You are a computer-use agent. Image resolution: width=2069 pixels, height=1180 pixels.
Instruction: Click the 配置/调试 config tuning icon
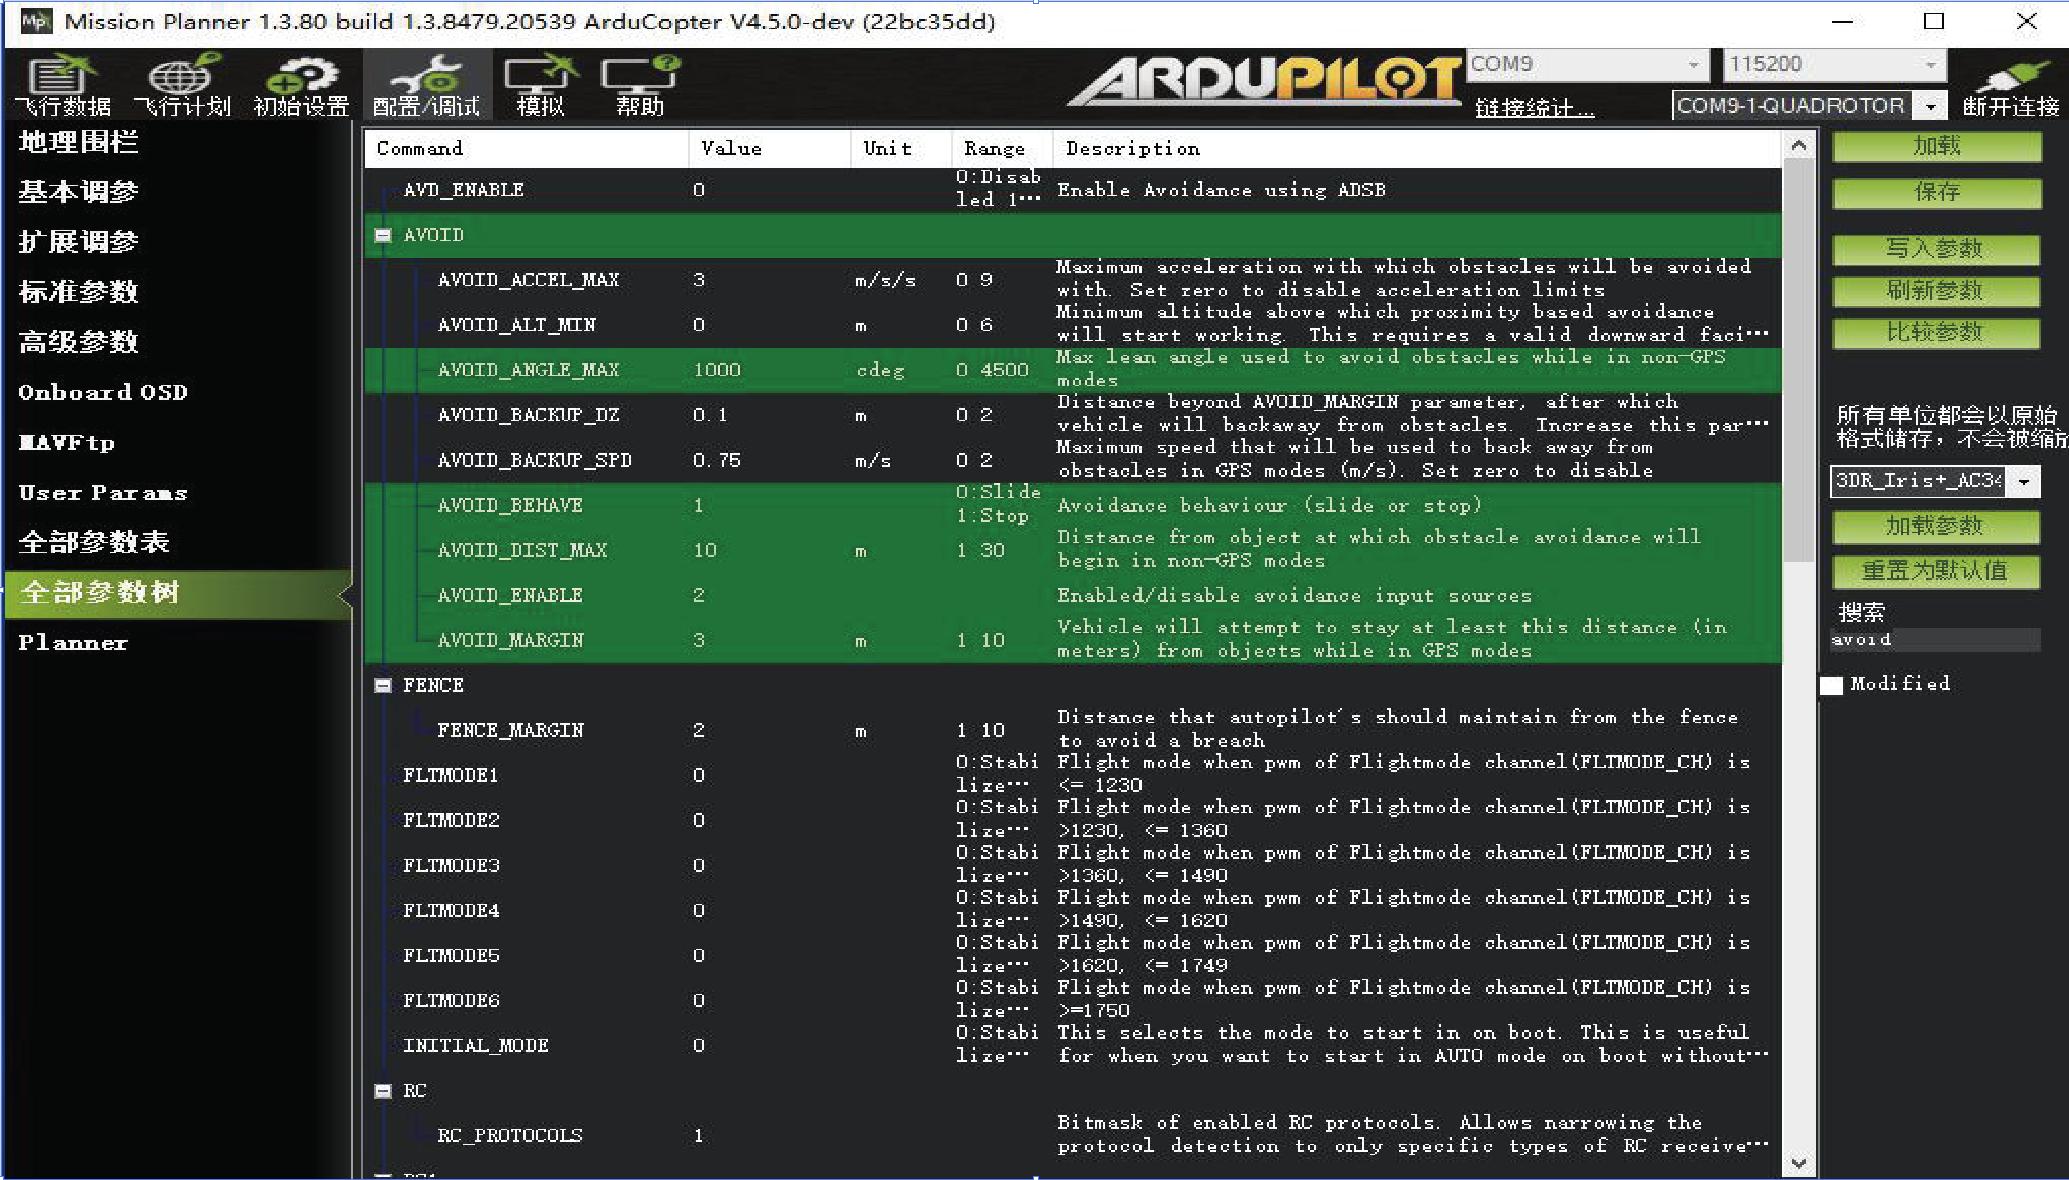coord(427,85)
